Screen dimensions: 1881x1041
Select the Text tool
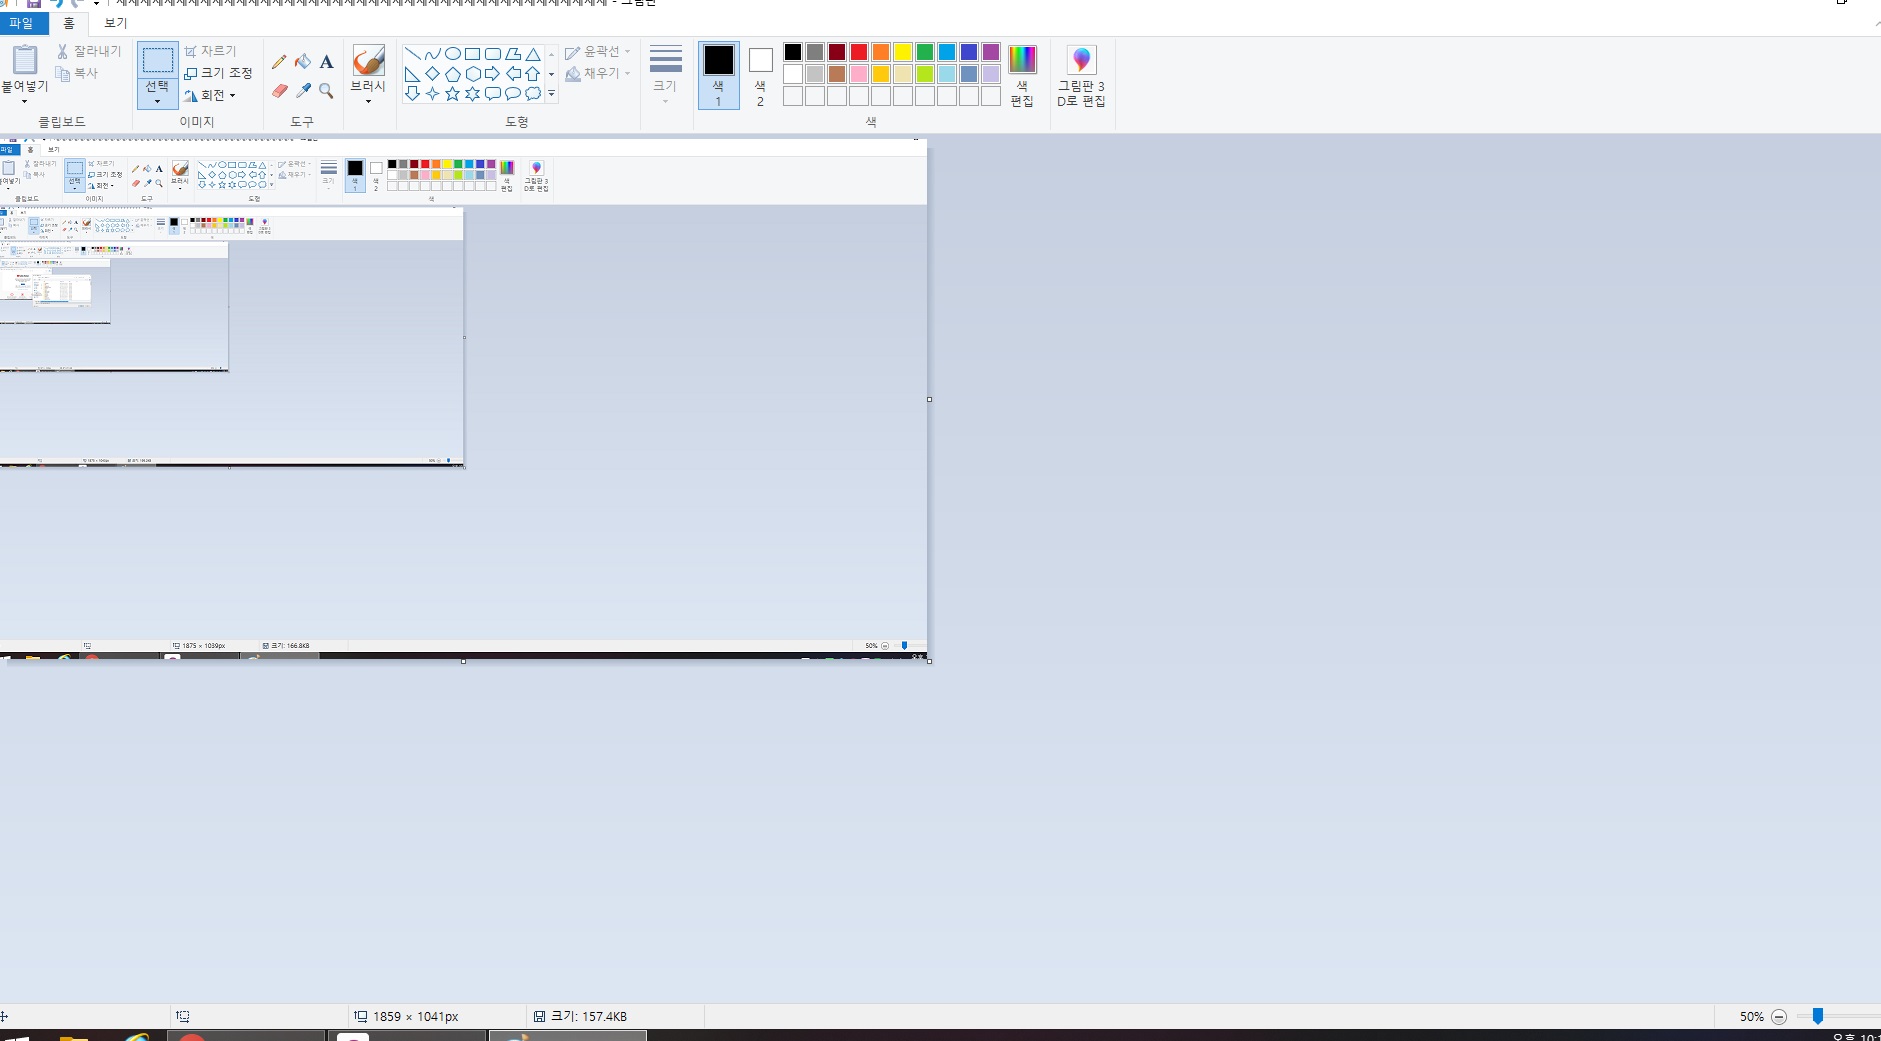pyautogui.click(x=326, y=62)
